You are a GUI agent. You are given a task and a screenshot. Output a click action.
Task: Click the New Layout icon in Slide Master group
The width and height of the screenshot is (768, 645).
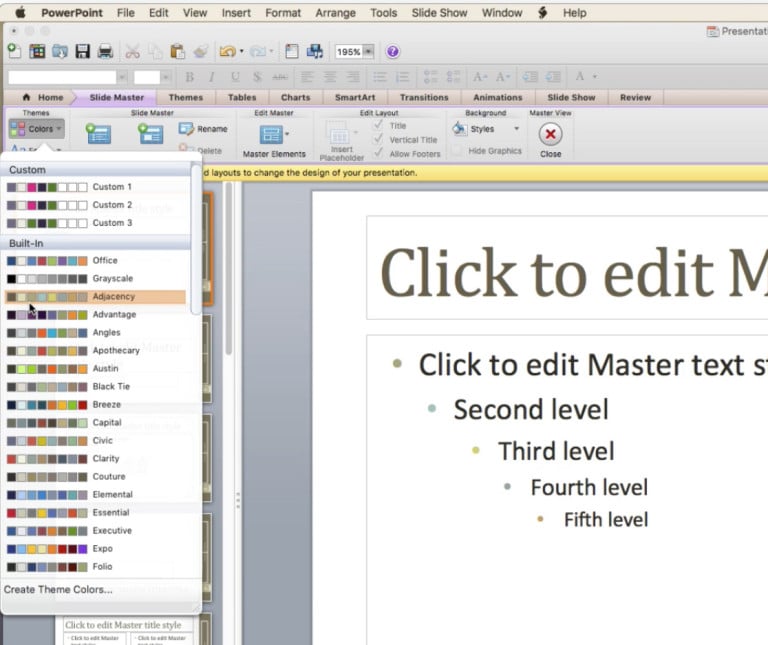point(150,134)
